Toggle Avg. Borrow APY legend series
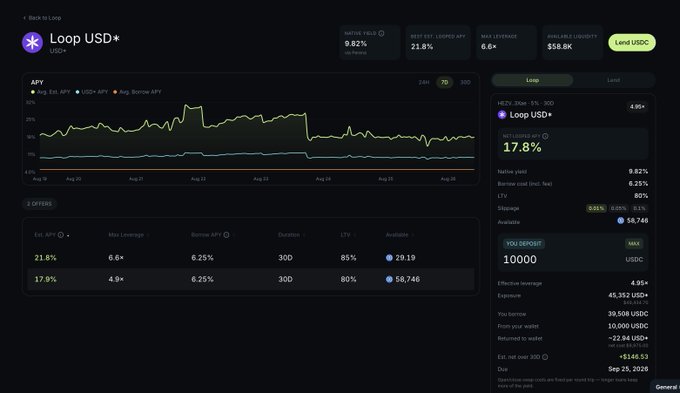 click(137, 92)
